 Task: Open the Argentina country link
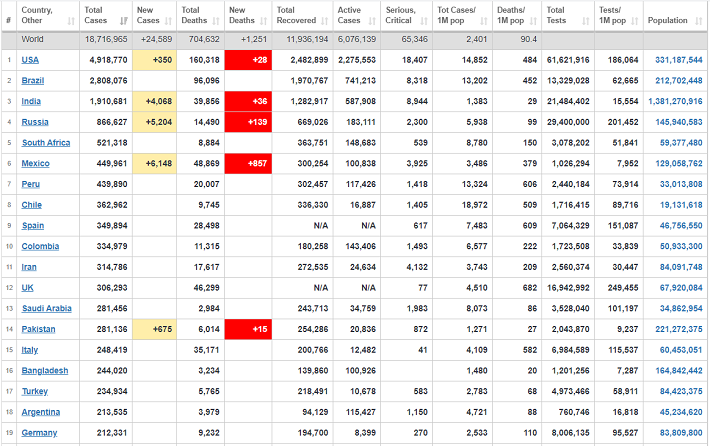tap(41, 412)
